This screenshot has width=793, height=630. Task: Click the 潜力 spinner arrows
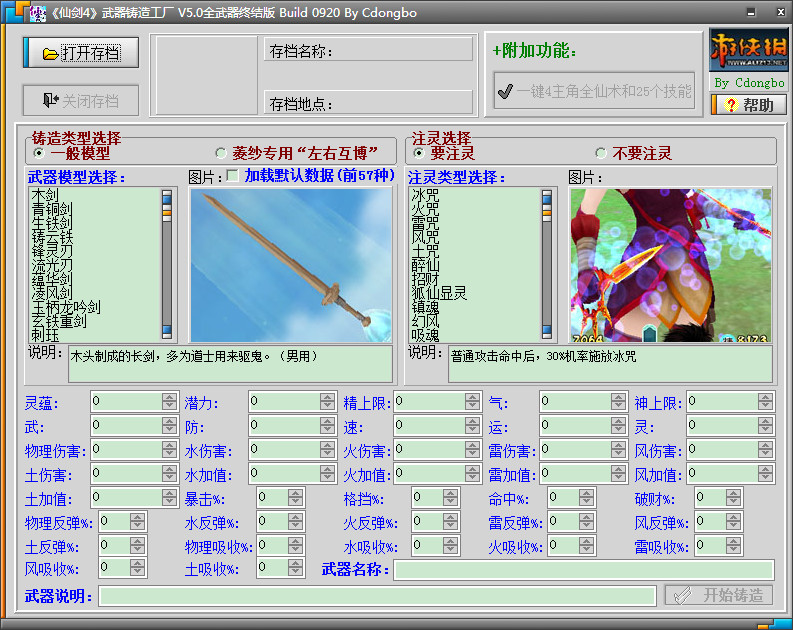(x=328, y=401)
